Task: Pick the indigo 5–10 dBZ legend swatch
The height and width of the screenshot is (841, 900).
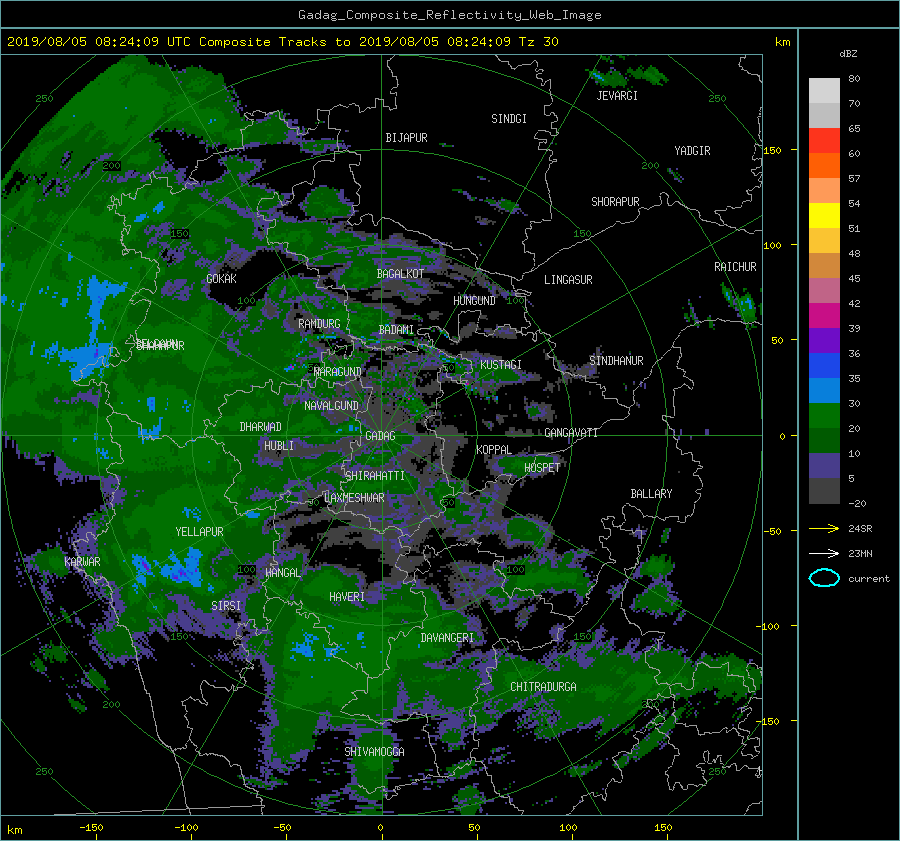Action: coord(824,466)
